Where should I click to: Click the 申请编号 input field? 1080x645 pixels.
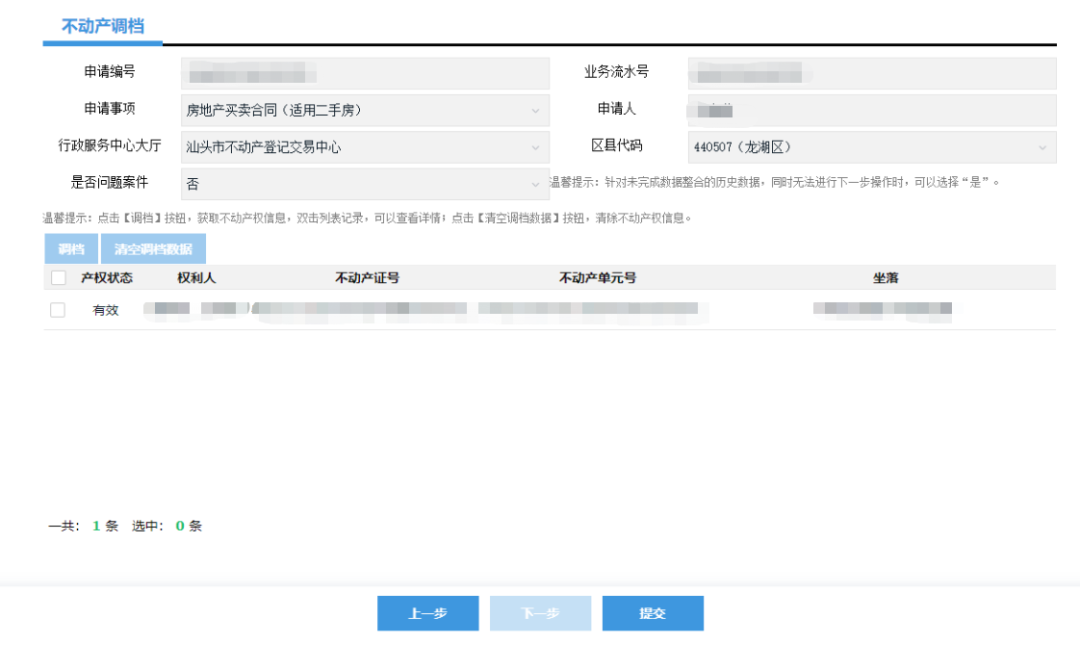click(360, 73)
